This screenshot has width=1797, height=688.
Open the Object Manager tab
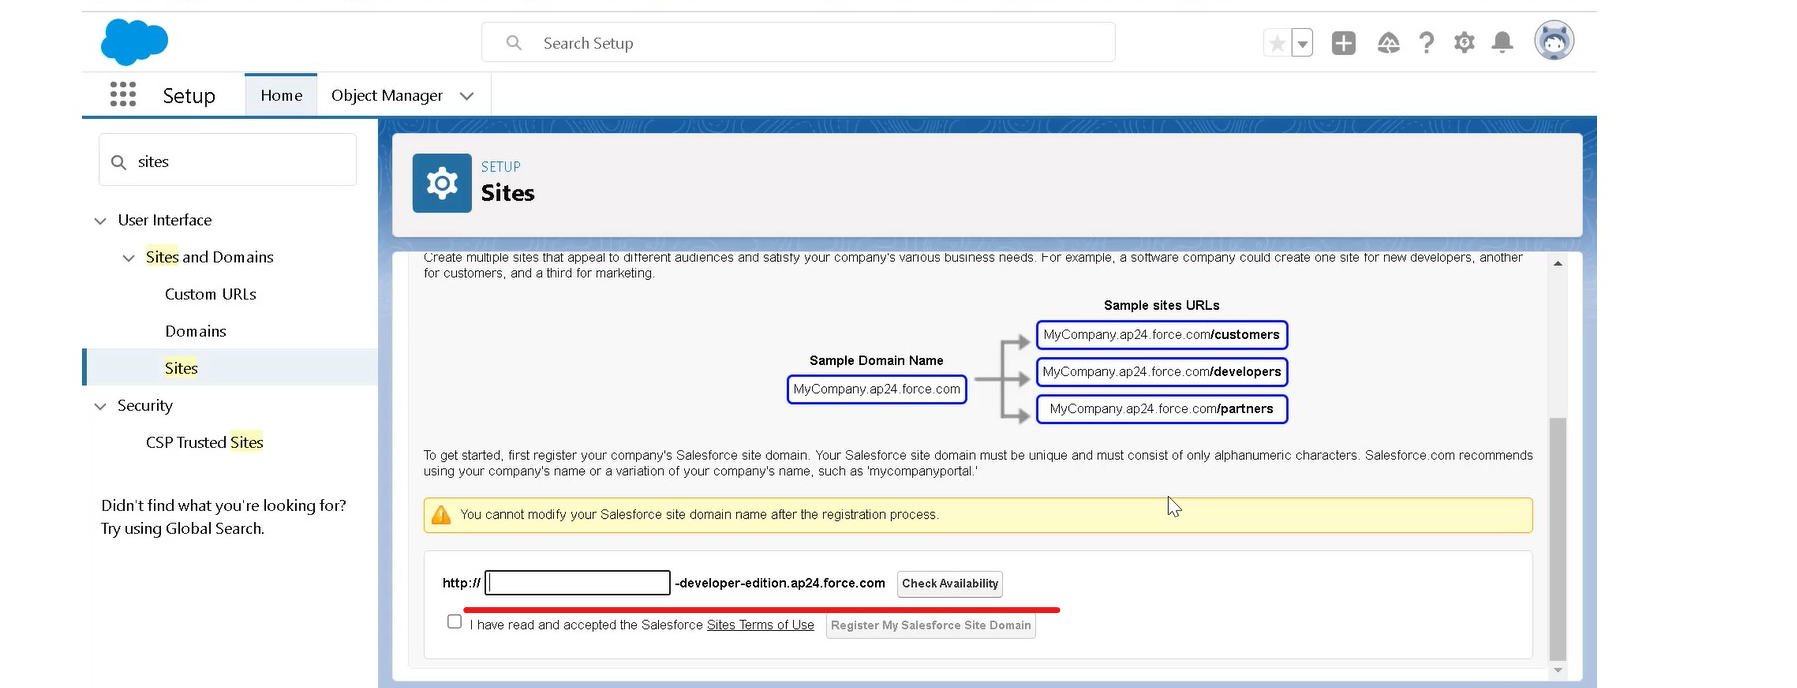click(x=387, y=95)
